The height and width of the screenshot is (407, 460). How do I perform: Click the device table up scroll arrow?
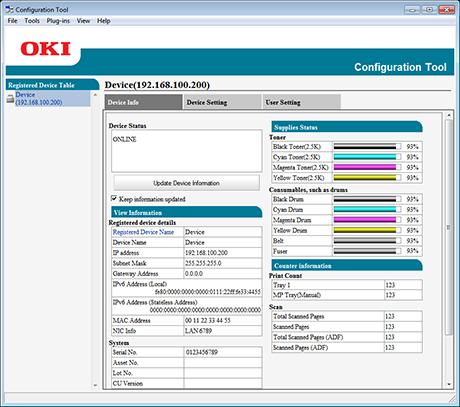(95, 95)
